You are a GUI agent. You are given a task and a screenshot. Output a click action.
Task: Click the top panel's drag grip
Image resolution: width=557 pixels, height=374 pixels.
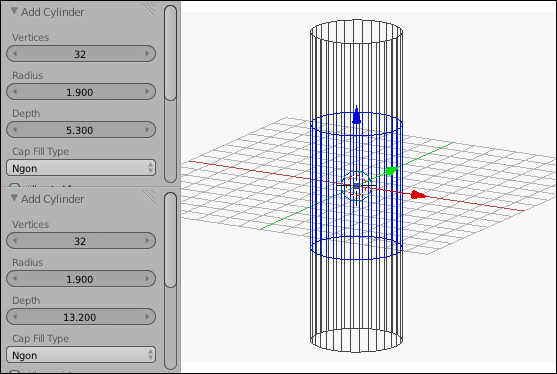point(150,10)
